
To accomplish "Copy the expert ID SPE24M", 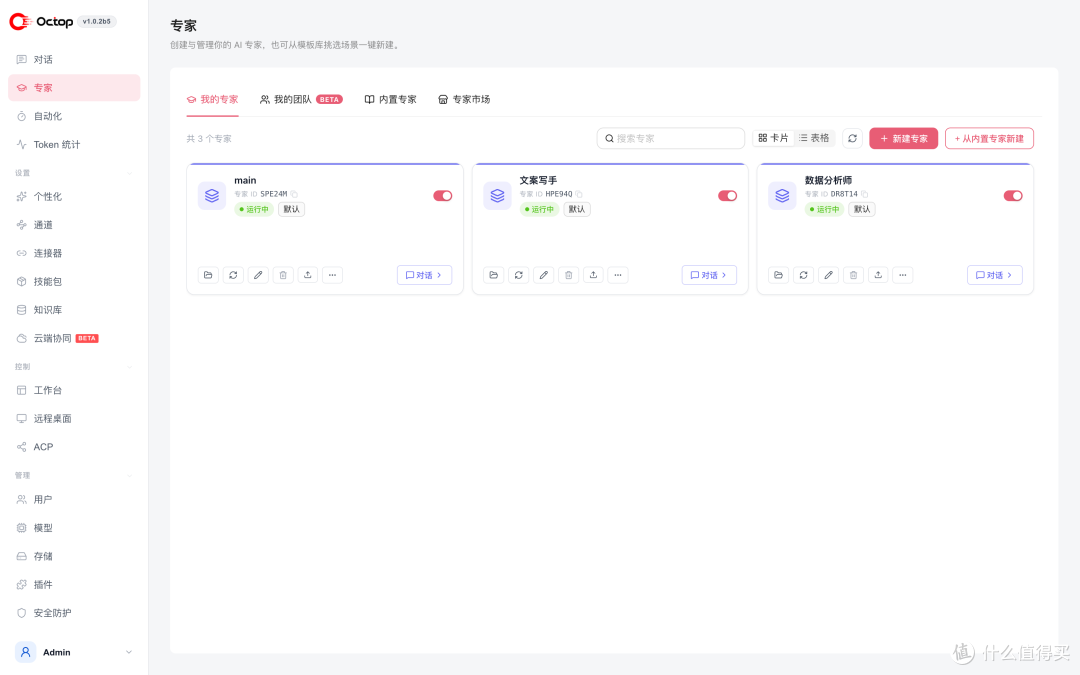I will coord(294,194).
